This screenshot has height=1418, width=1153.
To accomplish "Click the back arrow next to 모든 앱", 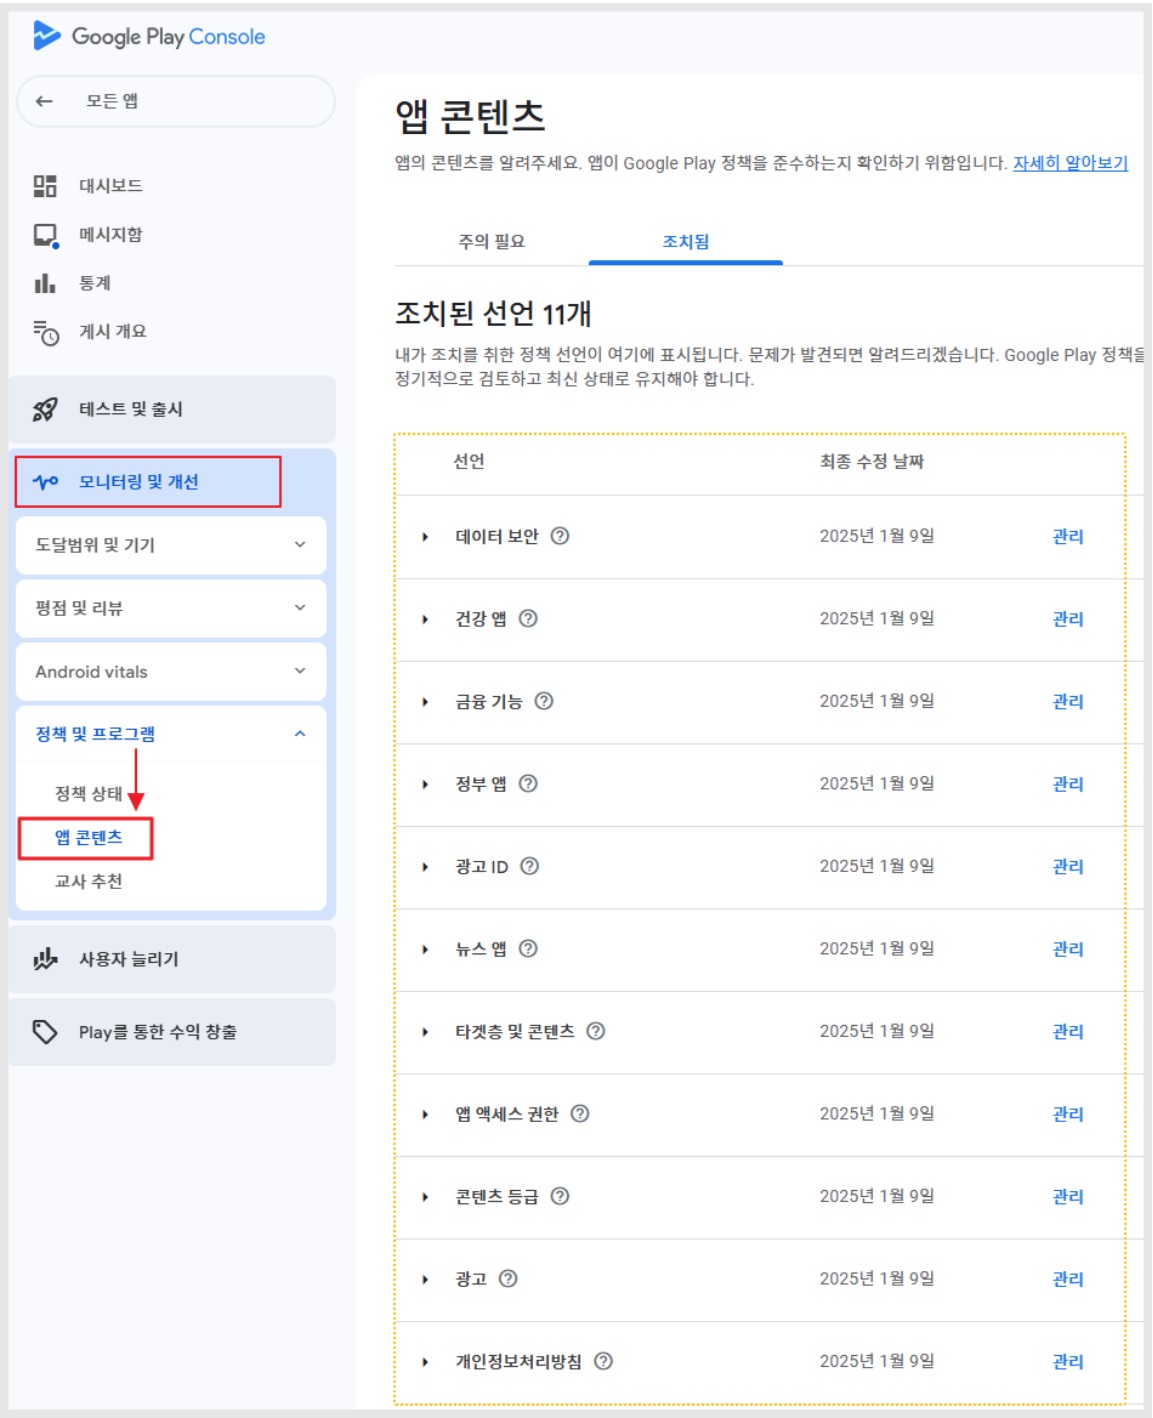I will pyautogui.click(x=44, y=101).
